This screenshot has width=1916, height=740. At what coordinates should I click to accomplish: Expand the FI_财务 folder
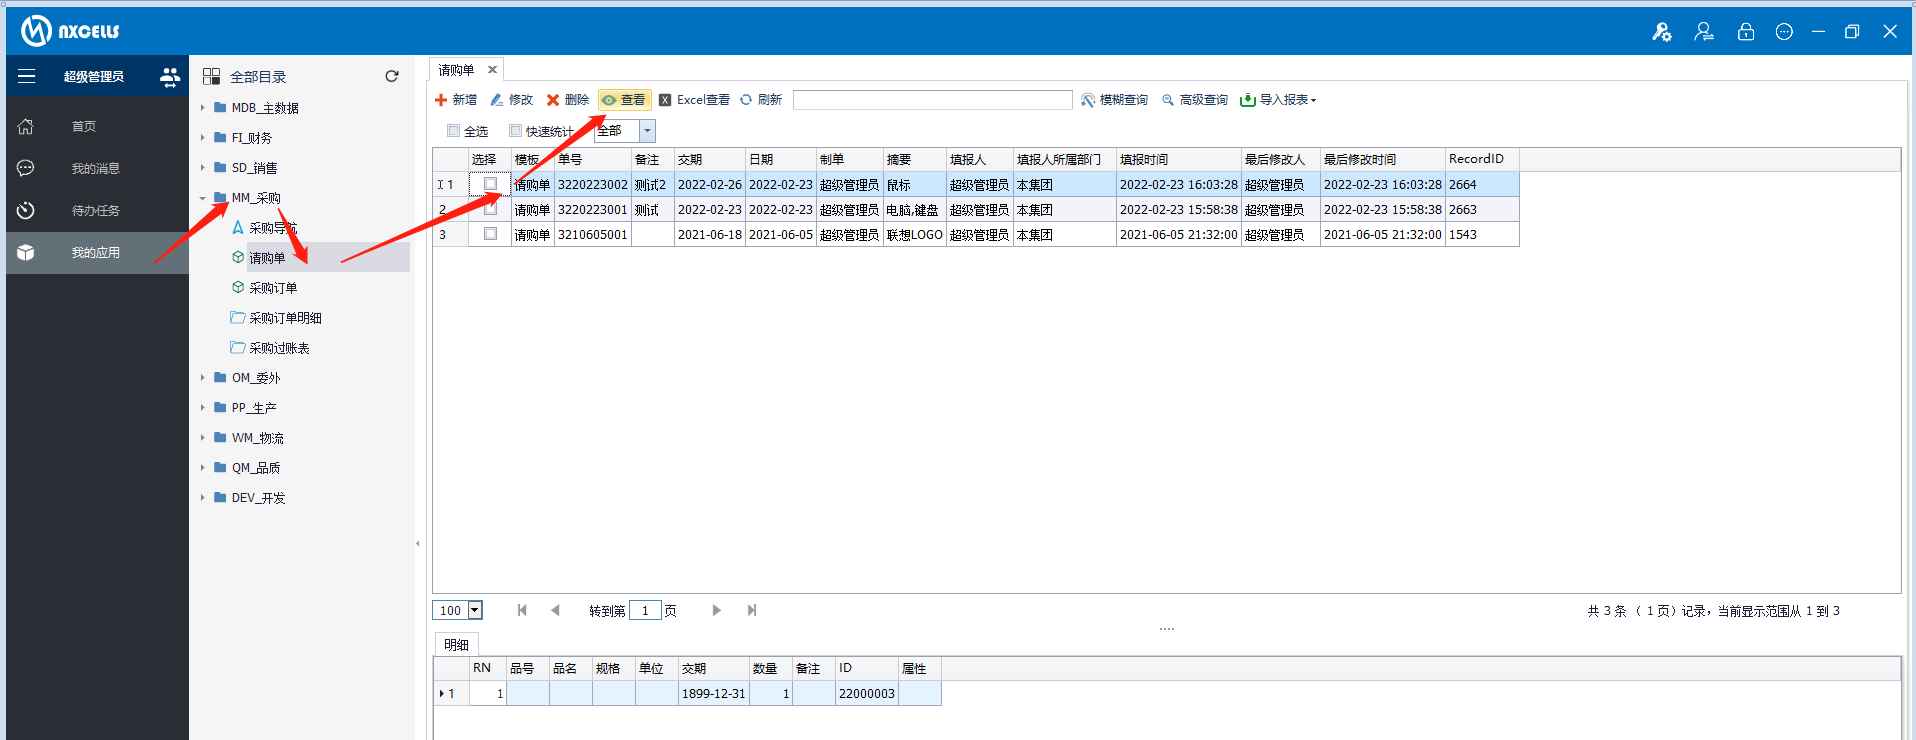[203, 138]
